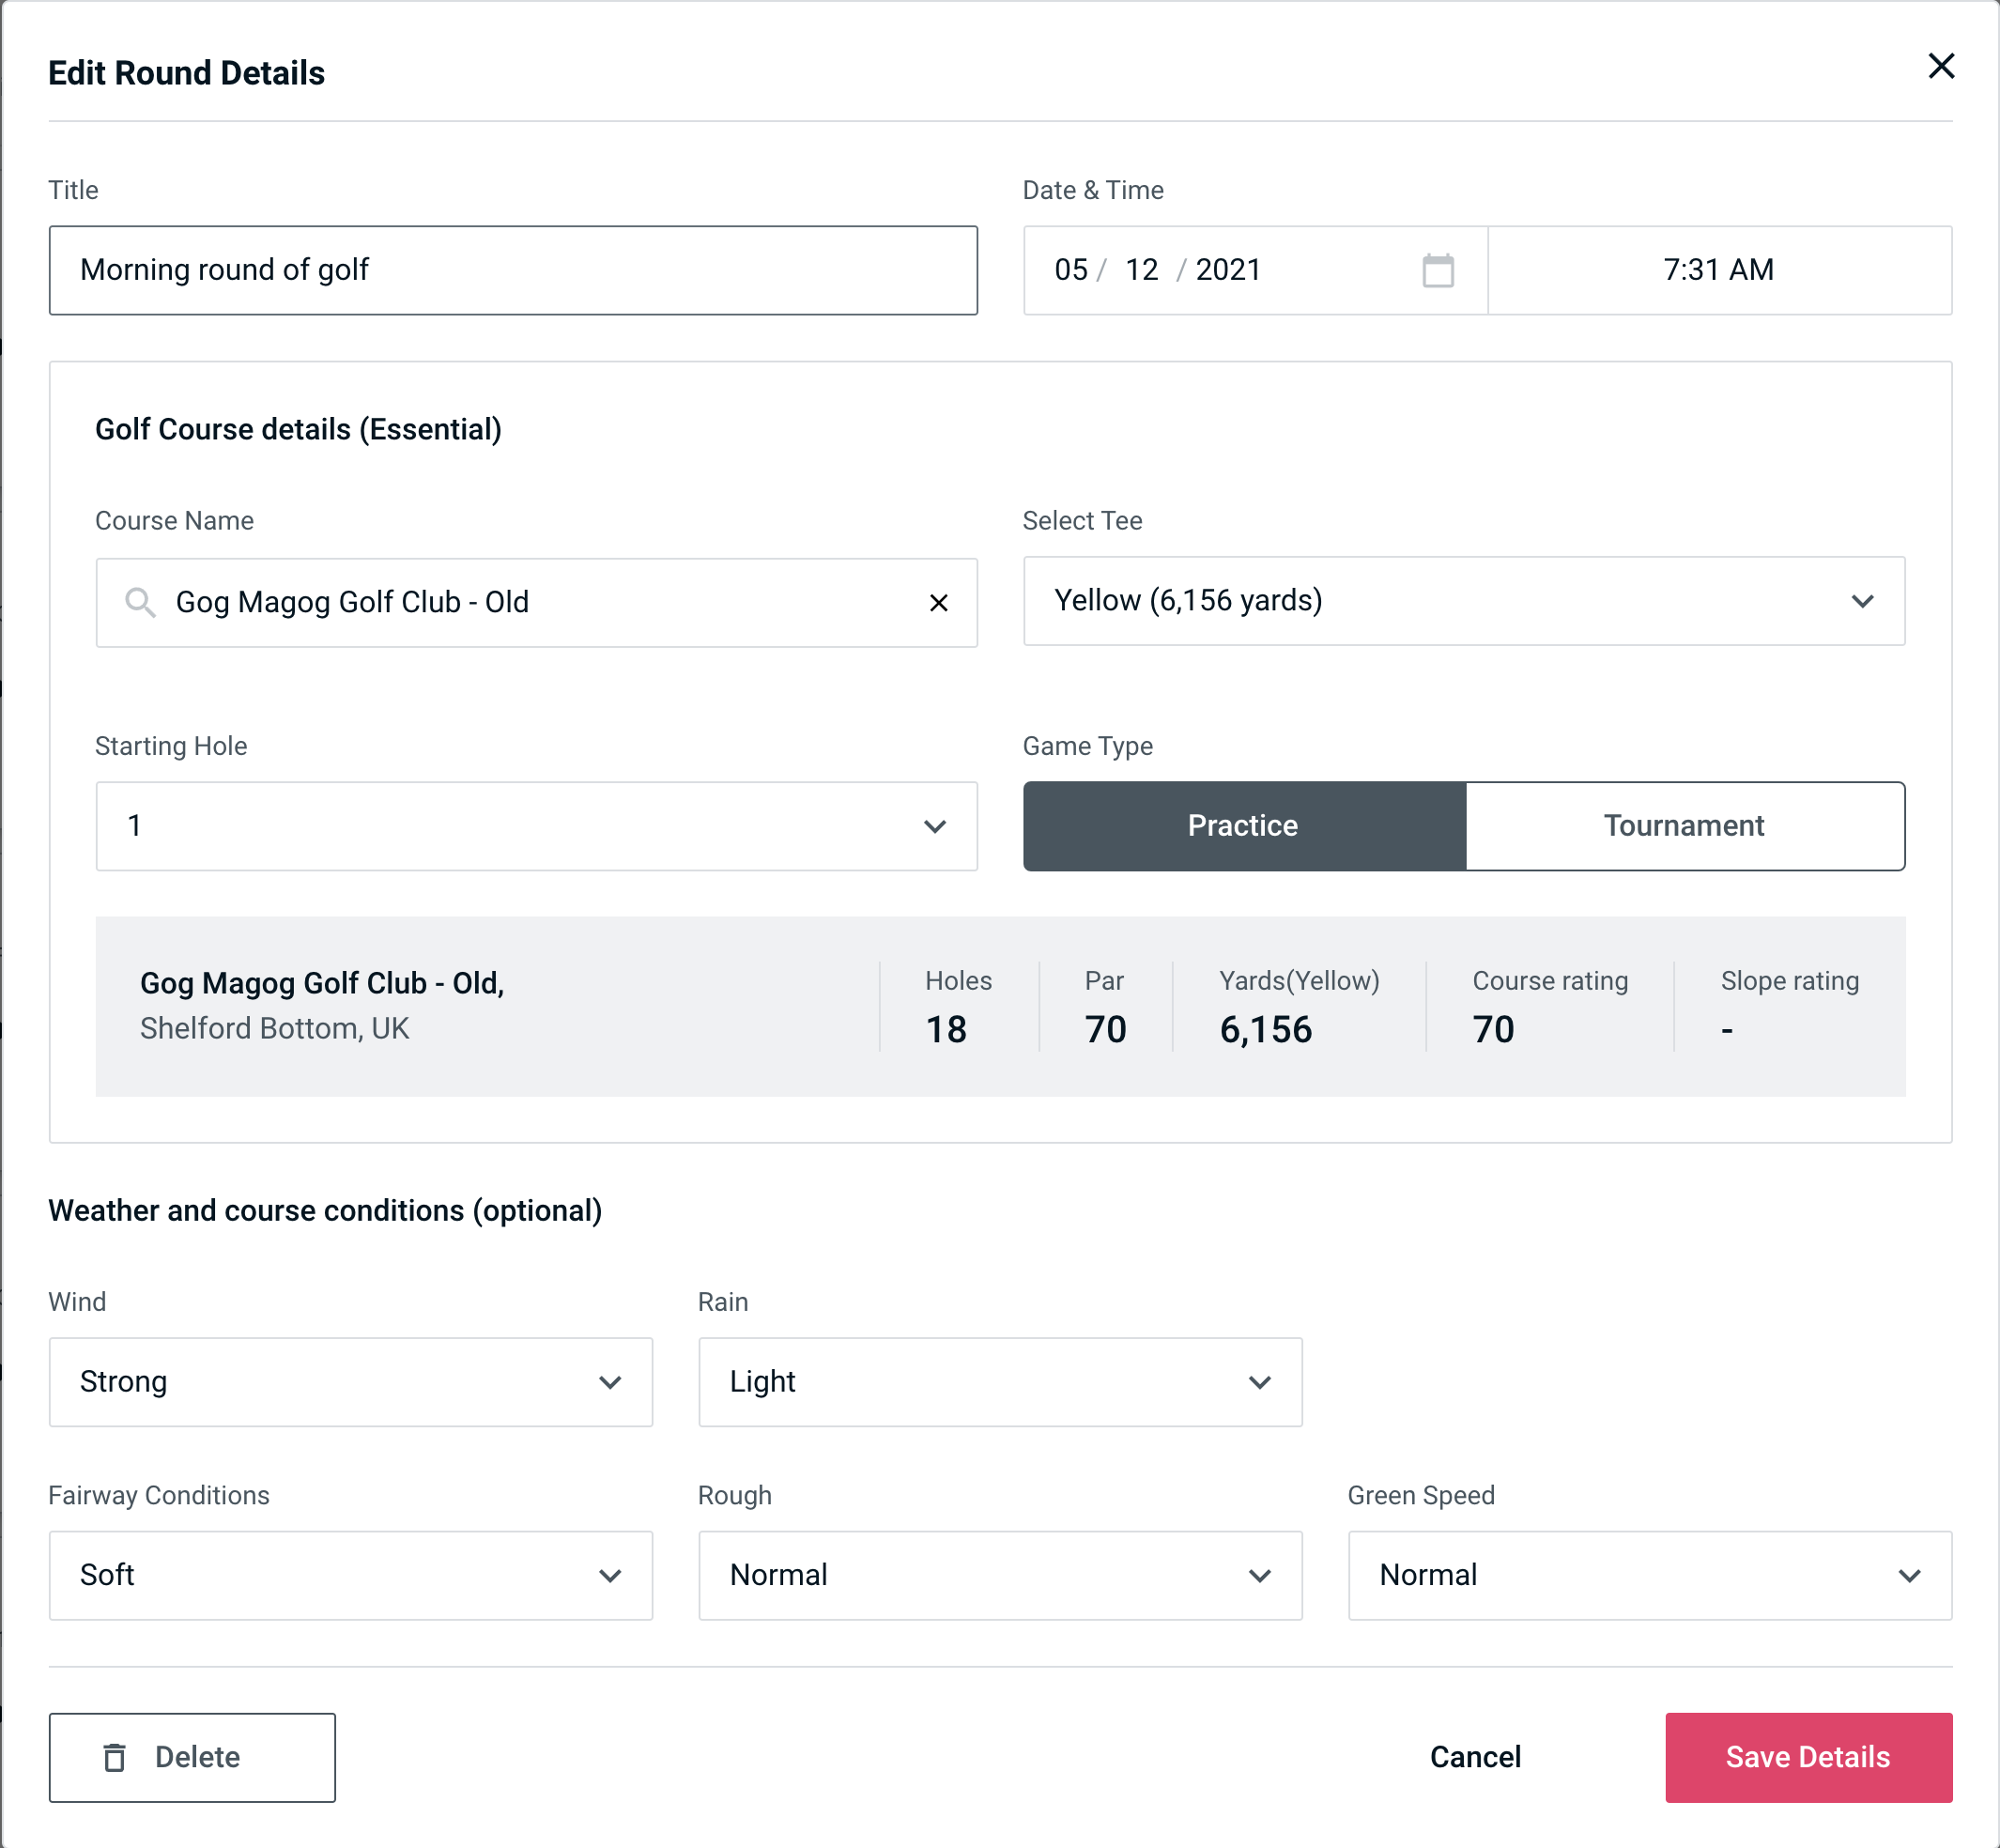Select Practice game type toggle
The image size is (2000, 1848).
[1244, 825]
